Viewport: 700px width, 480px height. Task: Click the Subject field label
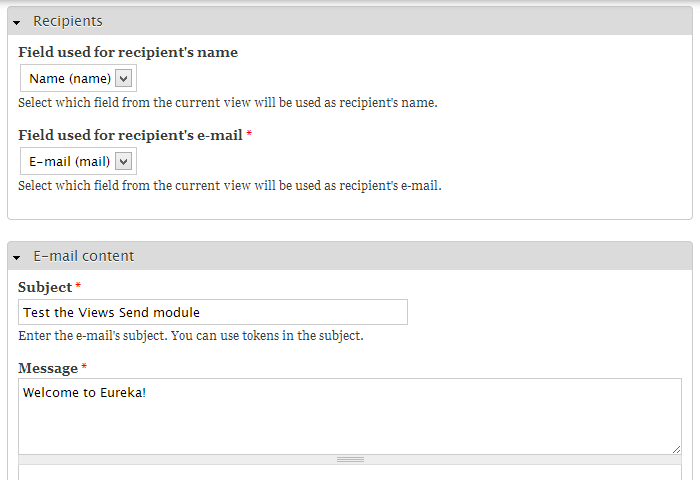point(45,287)
